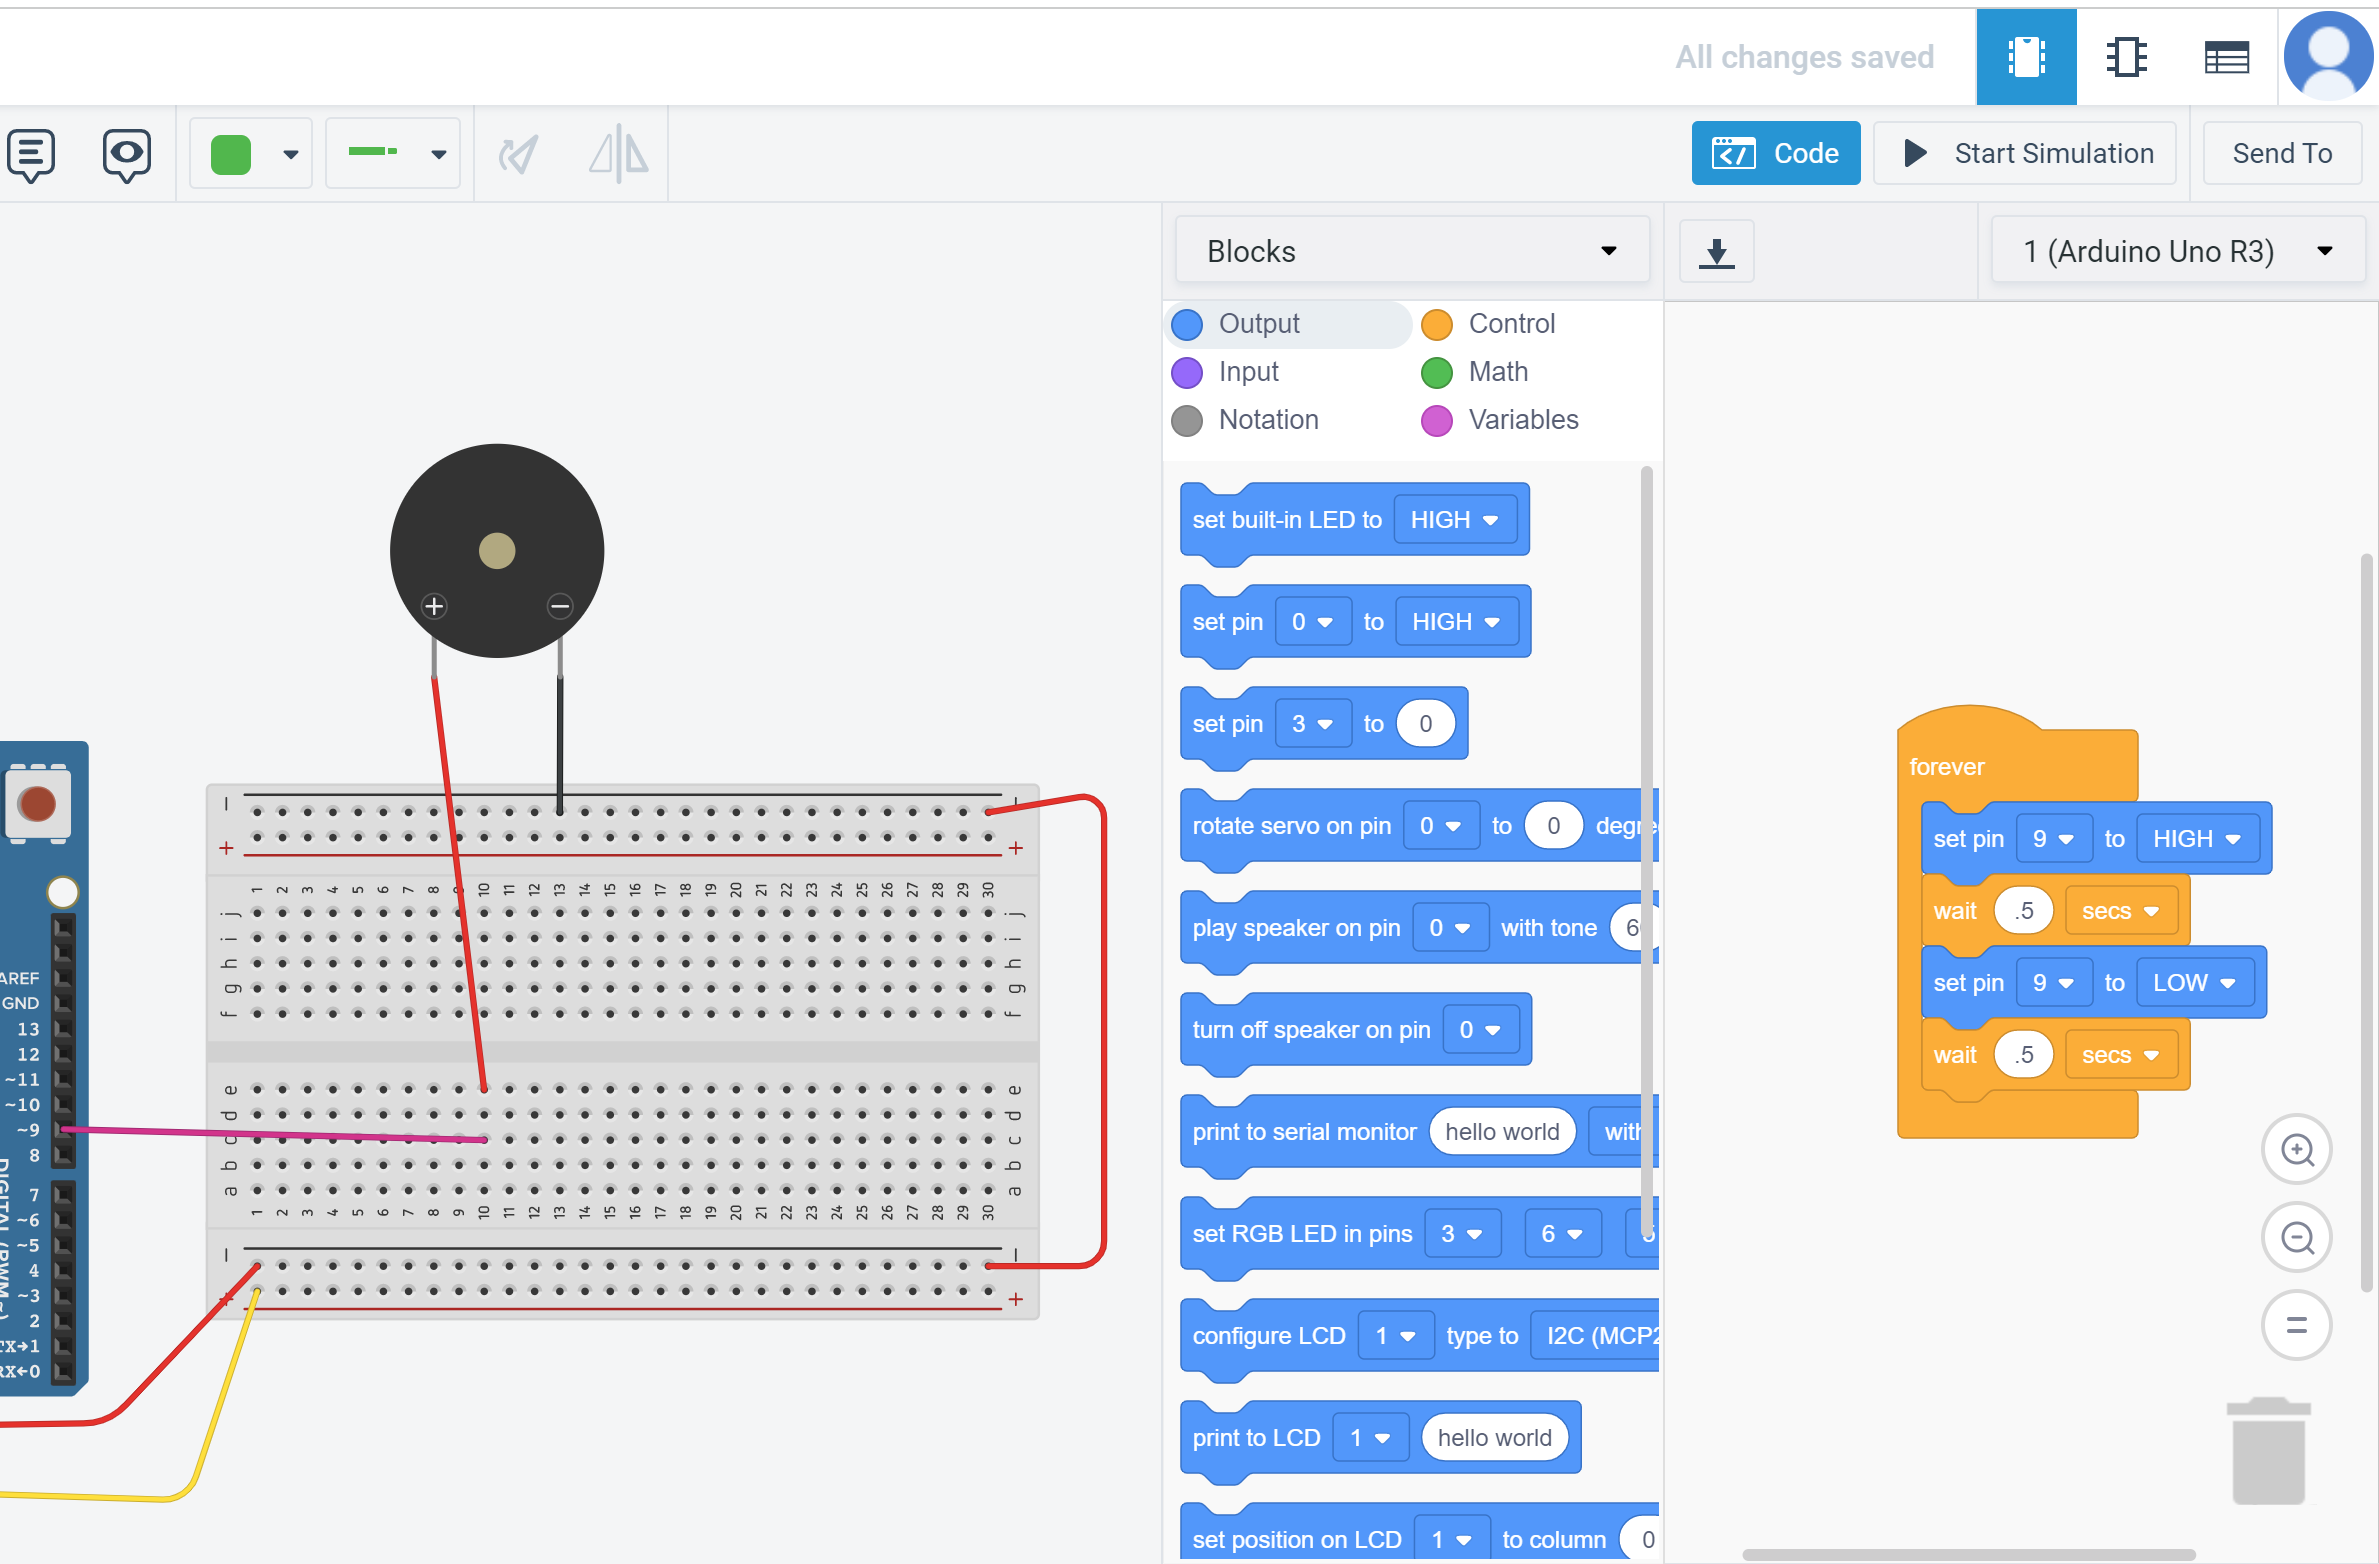Open wire type dropdown arrow

[x=438, y=154]
